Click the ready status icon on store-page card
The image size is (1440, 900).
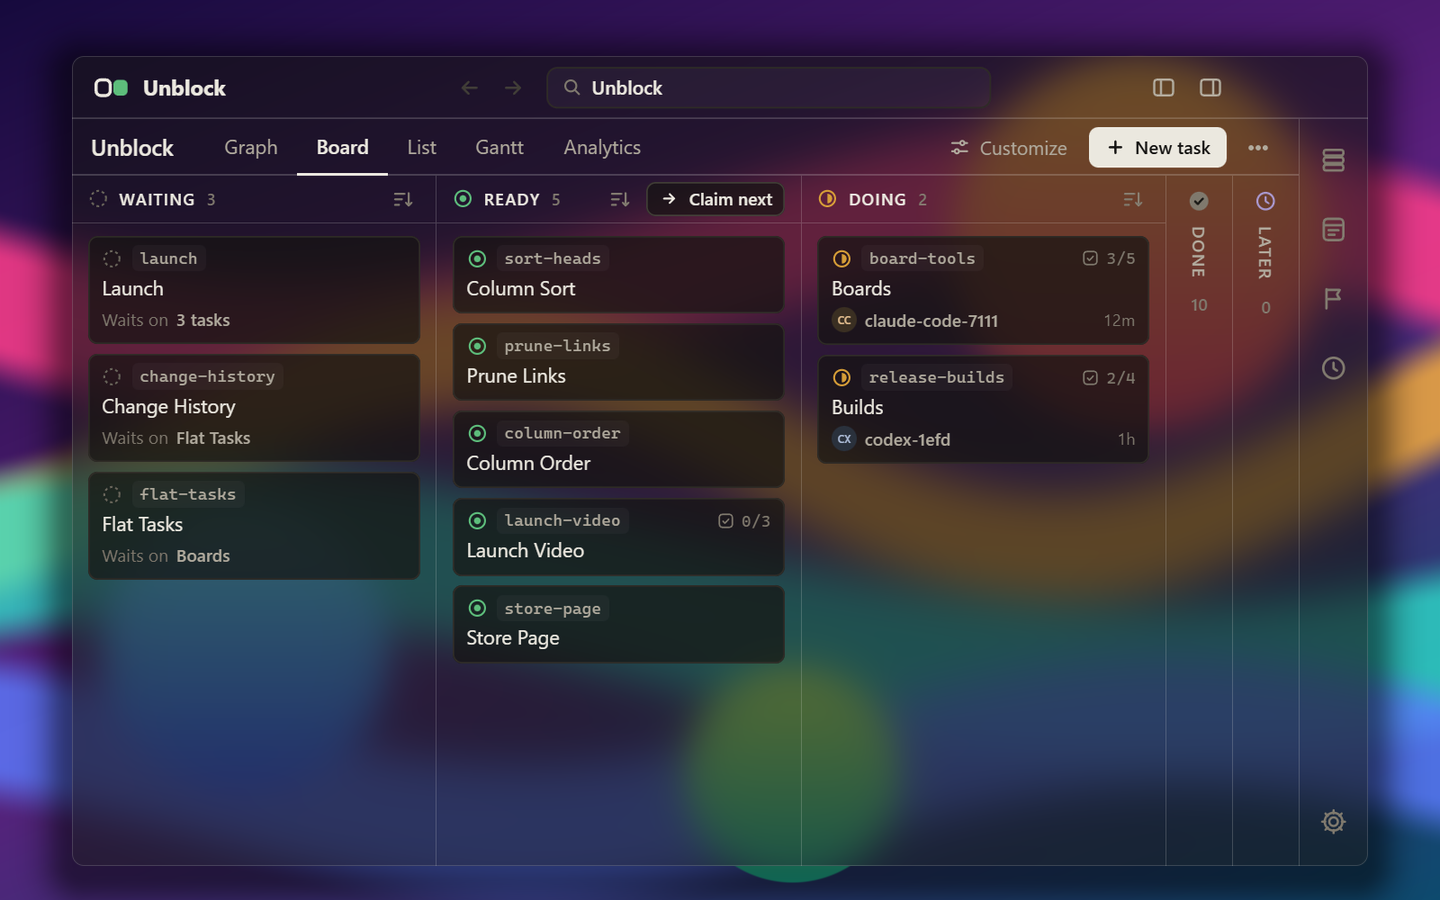tap(477, 608)
